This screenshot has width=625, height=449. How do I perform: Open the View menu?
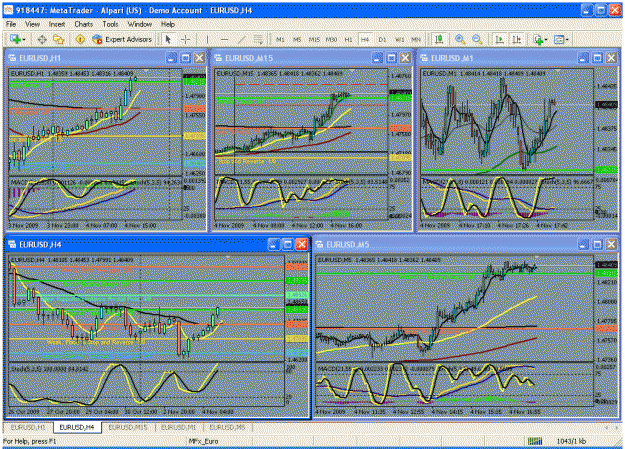32,24
